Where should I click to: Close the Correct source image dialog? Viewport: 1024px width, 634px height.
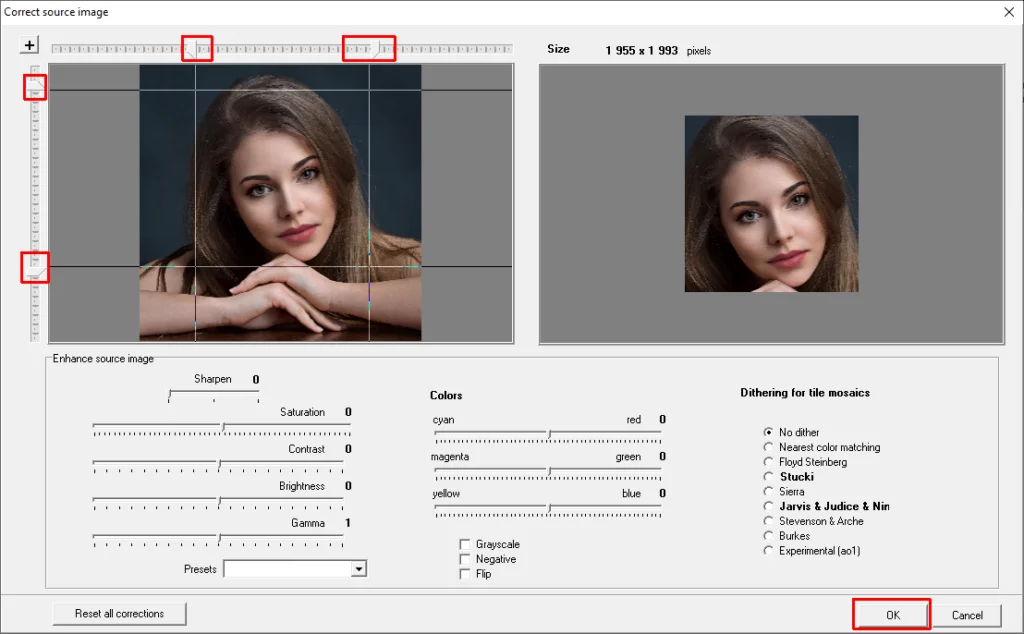tap(1008, 12)
